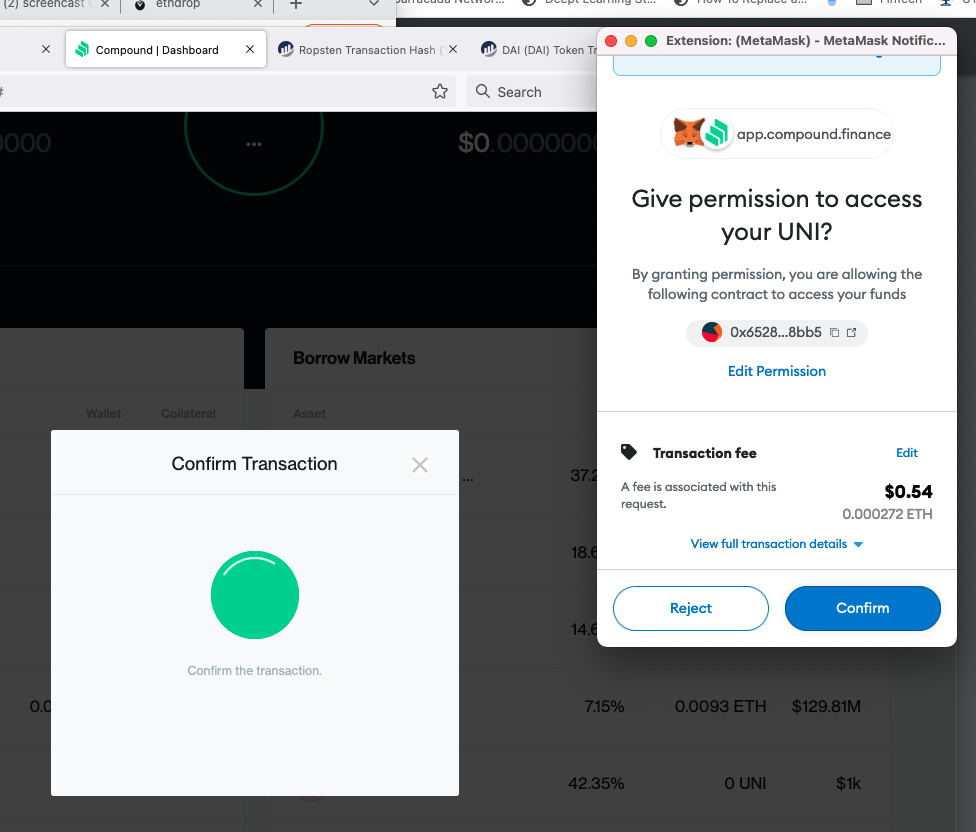Image resolution: width=976 pixels, height=832 pixels.
Task: Click the 0.000272 ETH fee value
Action: (887, 514)
